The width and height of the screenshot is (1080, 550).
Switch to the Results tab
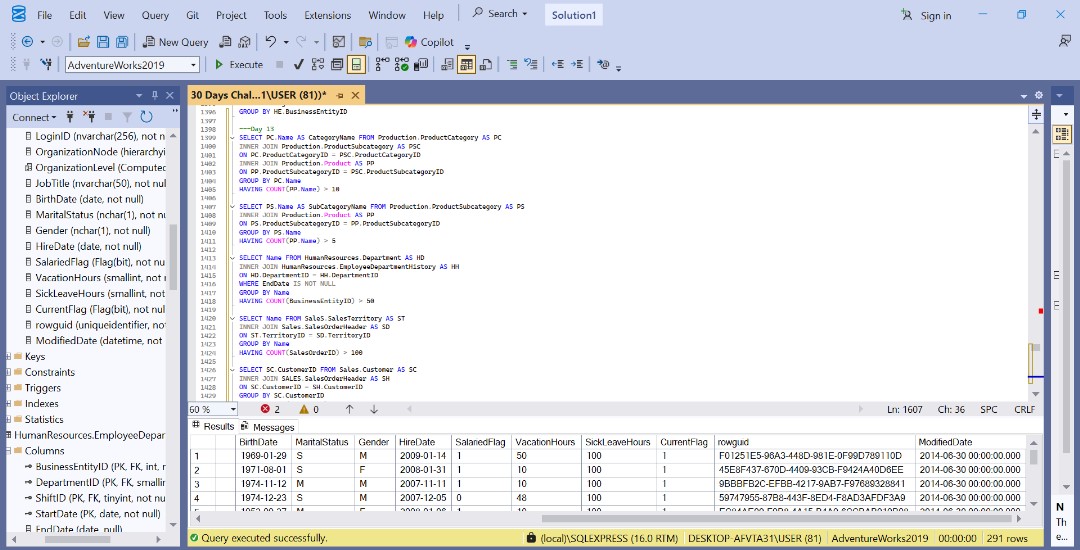point(213,426)
